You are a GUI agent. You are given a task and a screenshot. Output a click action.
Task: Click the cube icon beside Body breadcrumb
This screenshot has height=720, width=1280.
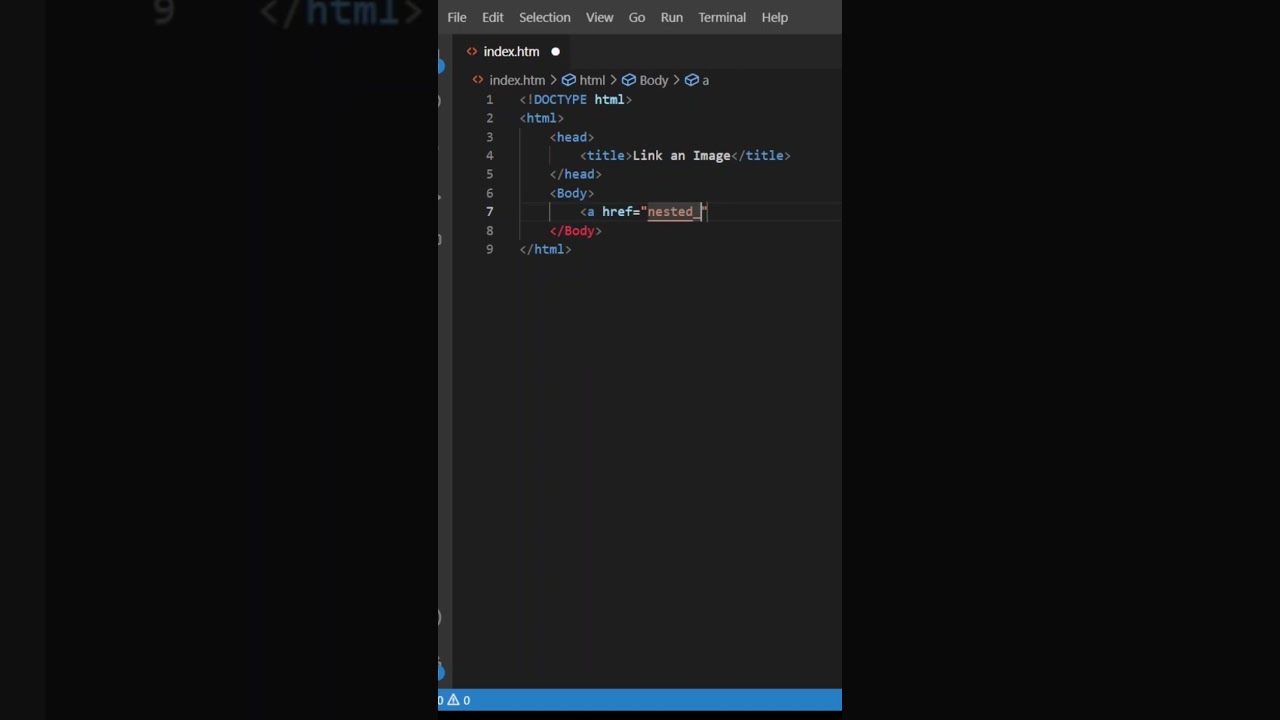tap(629, 80)
